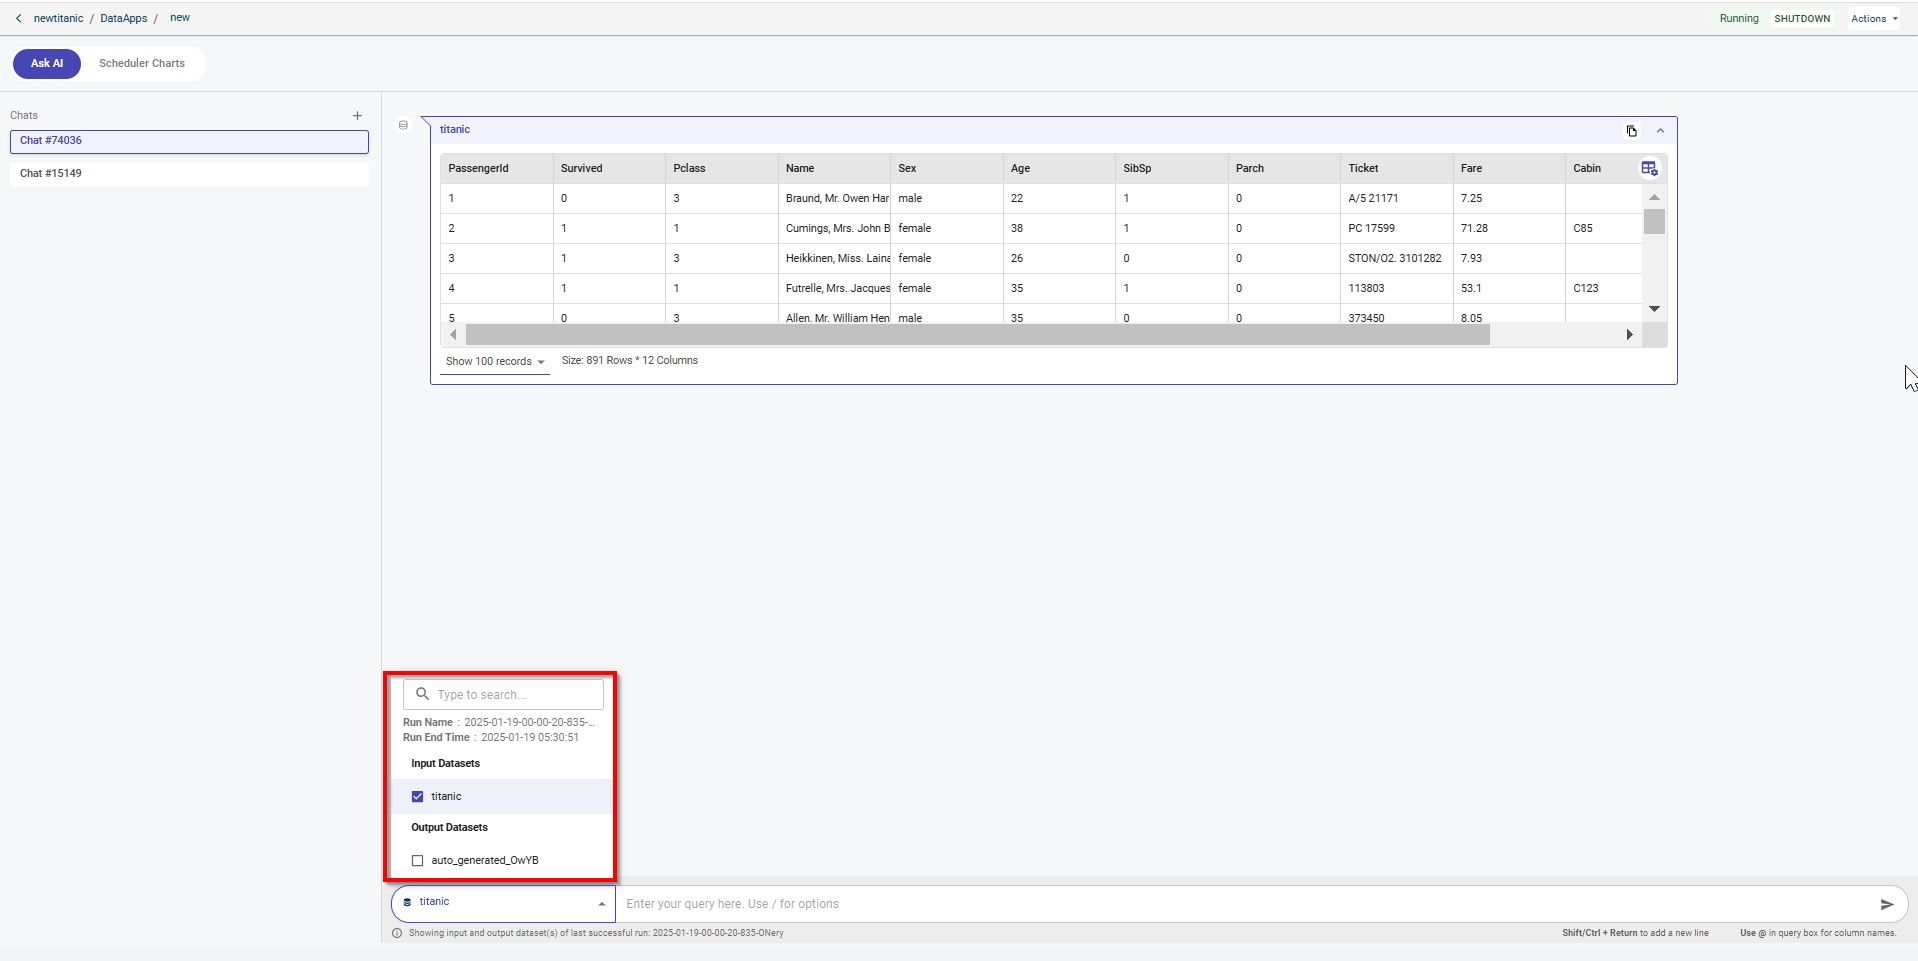Open the table column settings icon

click(1649, 168)
